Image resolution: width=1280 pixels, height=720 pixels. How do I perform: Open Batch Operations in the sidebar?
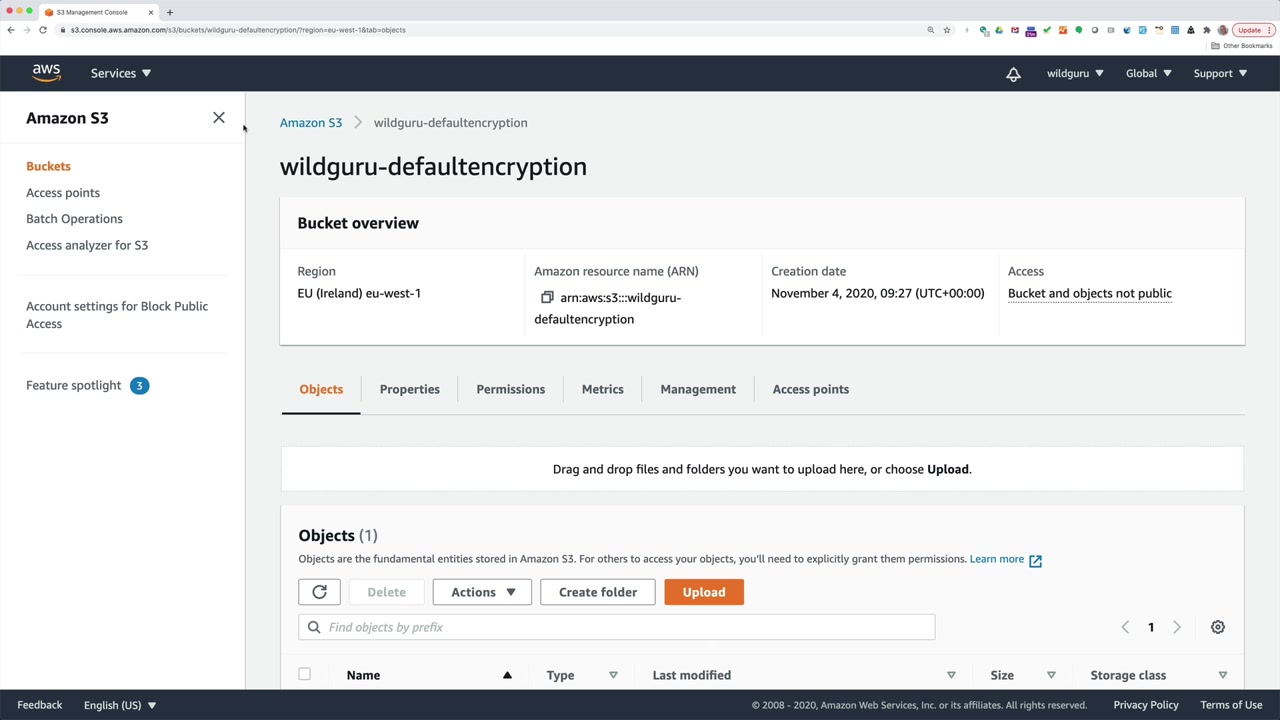coord(74,218)
